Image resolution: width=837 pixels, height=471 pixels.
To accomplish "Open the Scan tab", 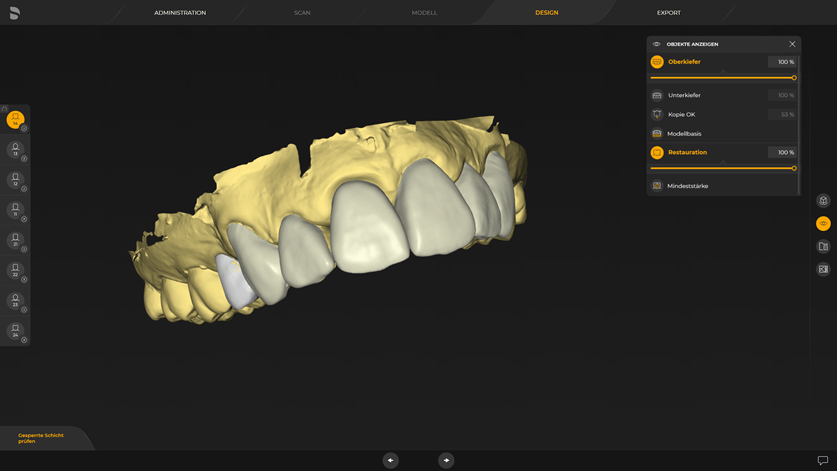I will click(x=302, y=13).
